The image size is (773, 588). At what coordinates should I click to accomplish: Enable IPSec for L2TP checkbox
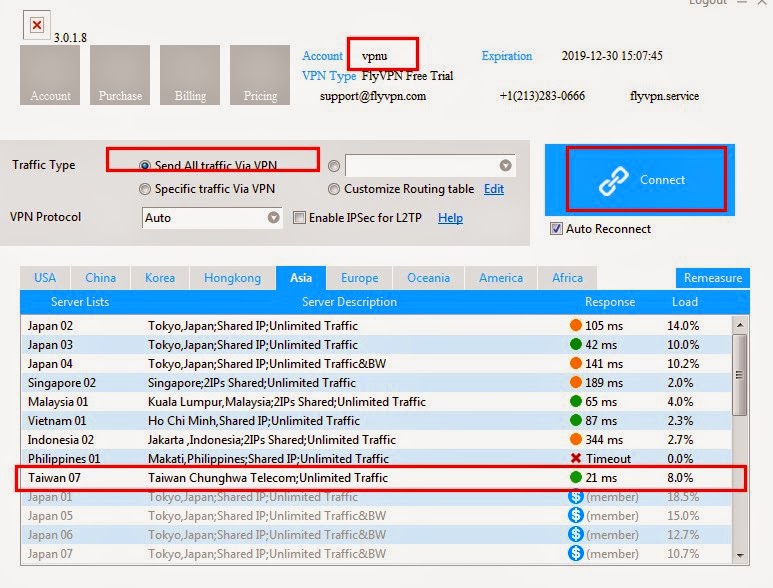tap(299, 218)
